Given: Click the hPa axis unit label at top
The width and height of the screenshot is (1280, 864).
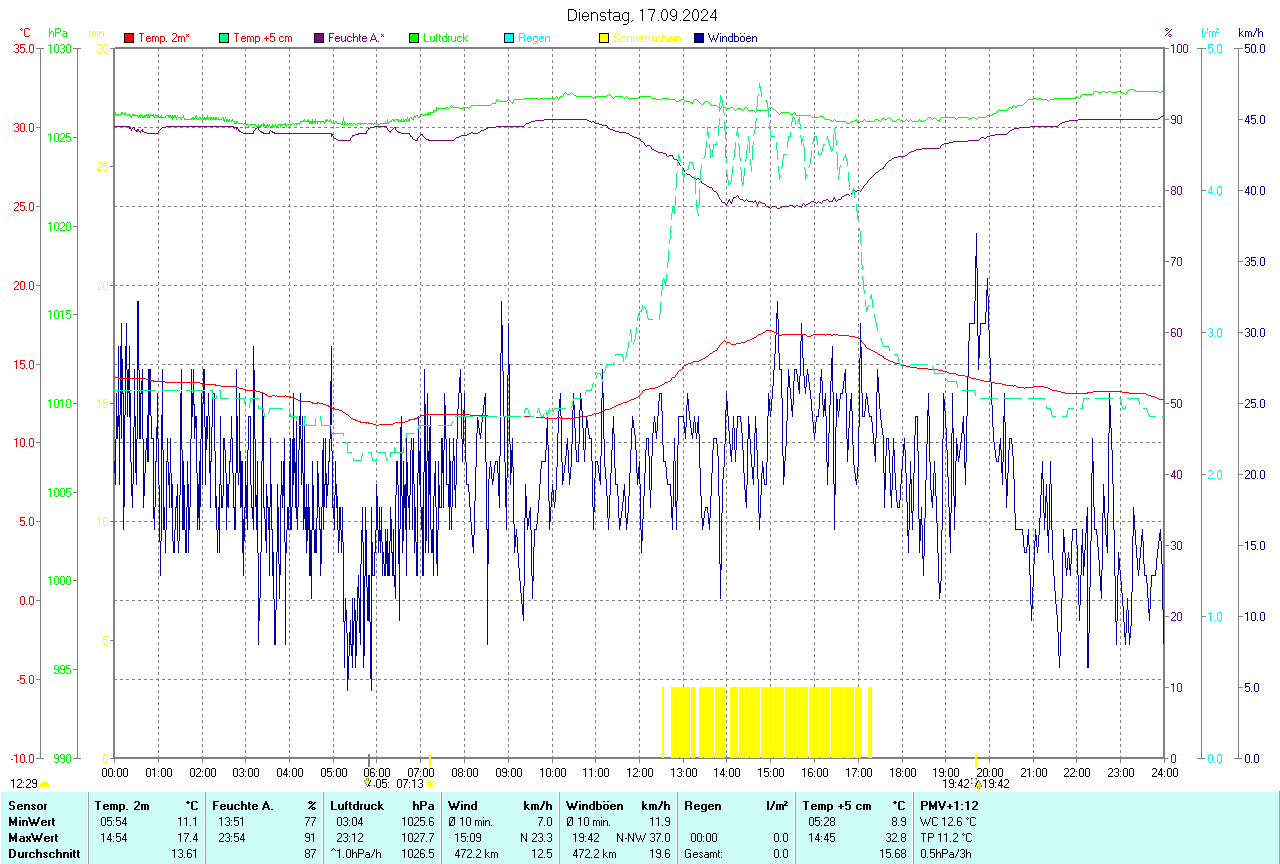Looking at the screenshot, I should coord(58,33).
